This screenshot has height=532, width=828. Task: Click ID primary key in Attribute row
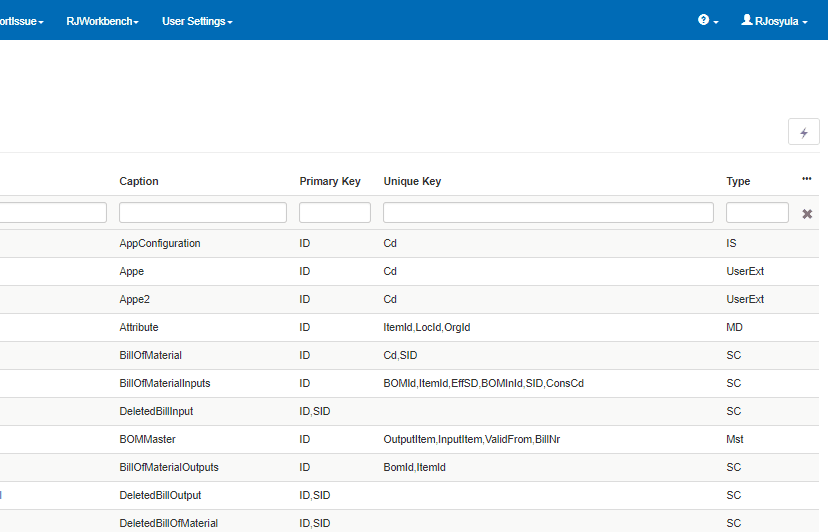(x=305, y=328)
